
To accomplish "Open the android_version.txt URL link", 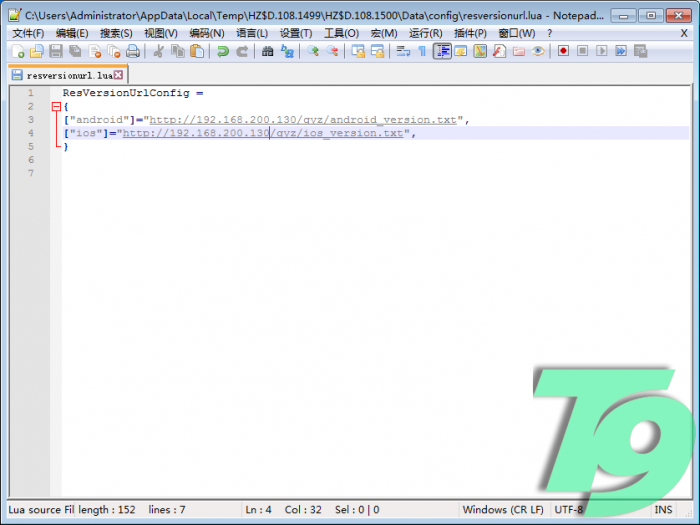I will [302, 120].
